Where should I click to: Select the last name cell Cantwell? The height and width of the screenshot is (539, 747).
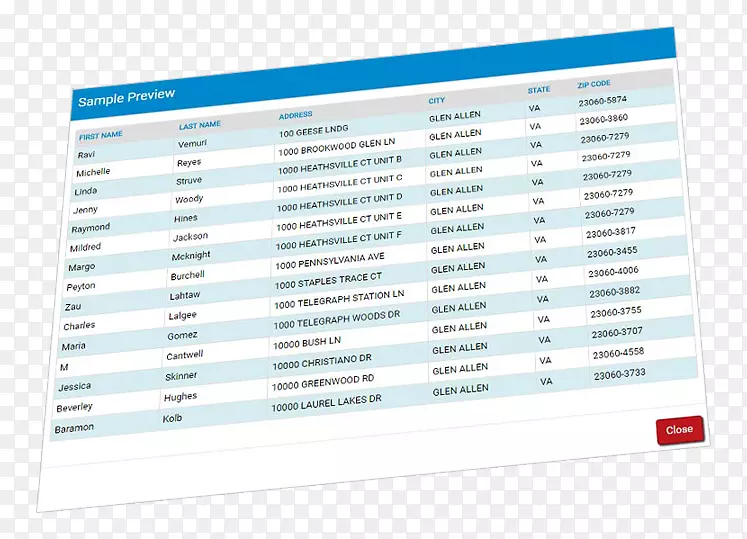click(185, 355)
